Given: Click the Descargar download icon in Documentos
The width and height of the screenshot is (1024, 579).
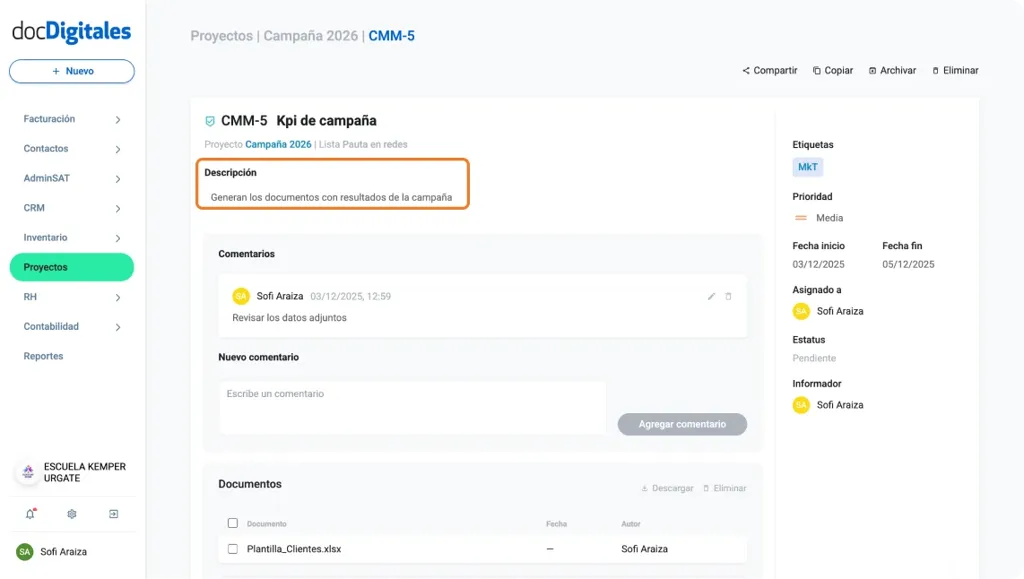Looking at the screenshot, I should [645, 488].
